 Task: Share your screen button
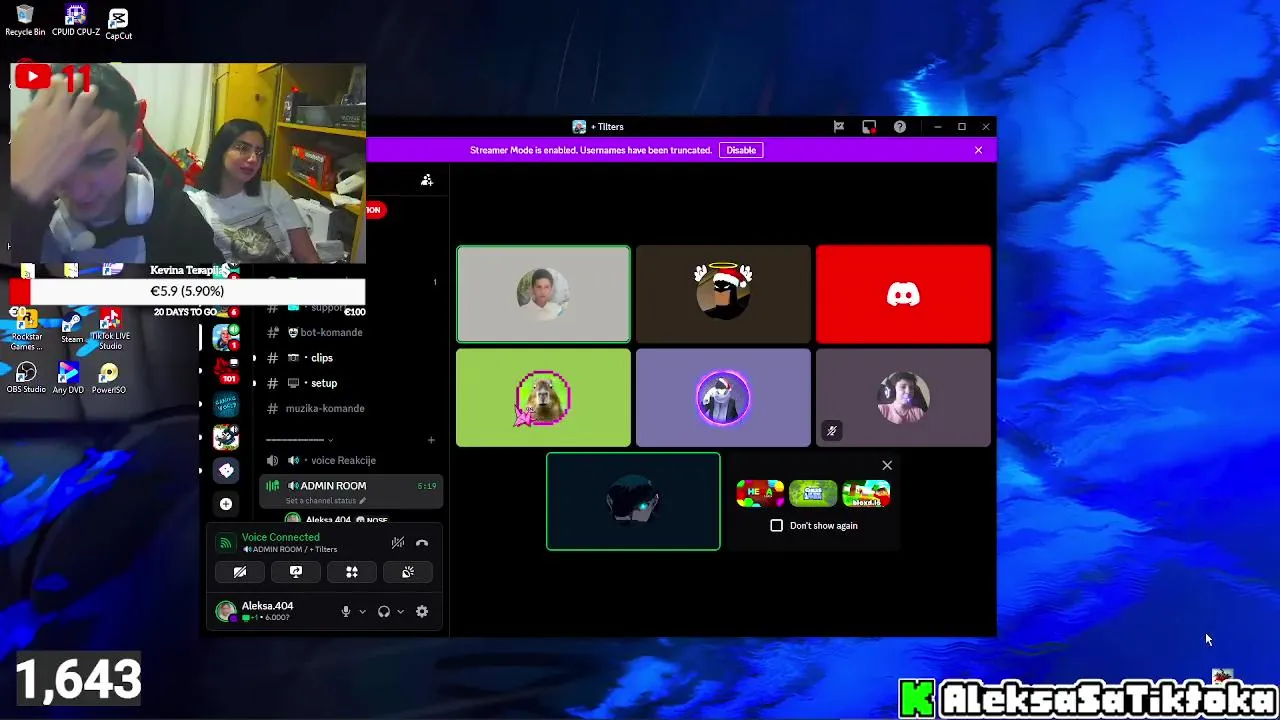296,572
